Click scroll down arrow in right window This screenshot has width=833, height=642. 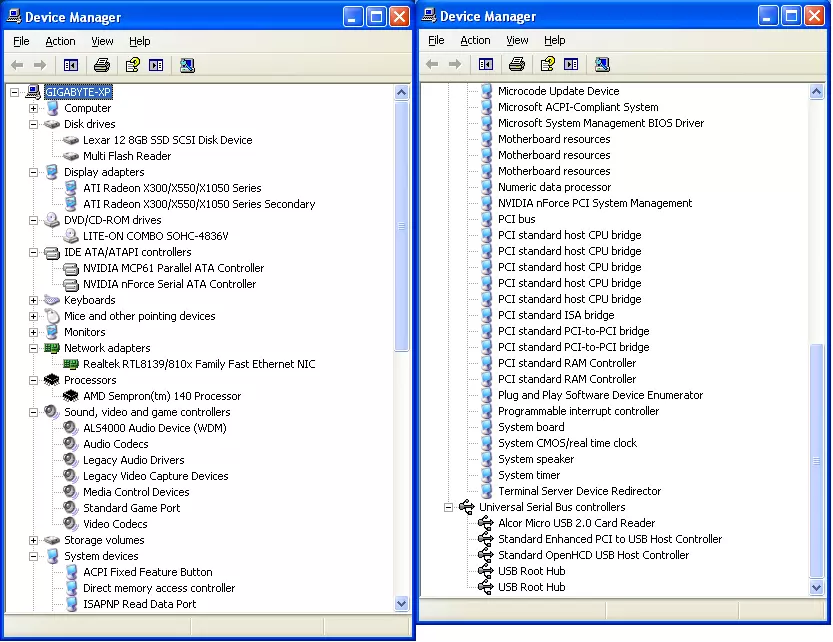[x=817, y=587]
